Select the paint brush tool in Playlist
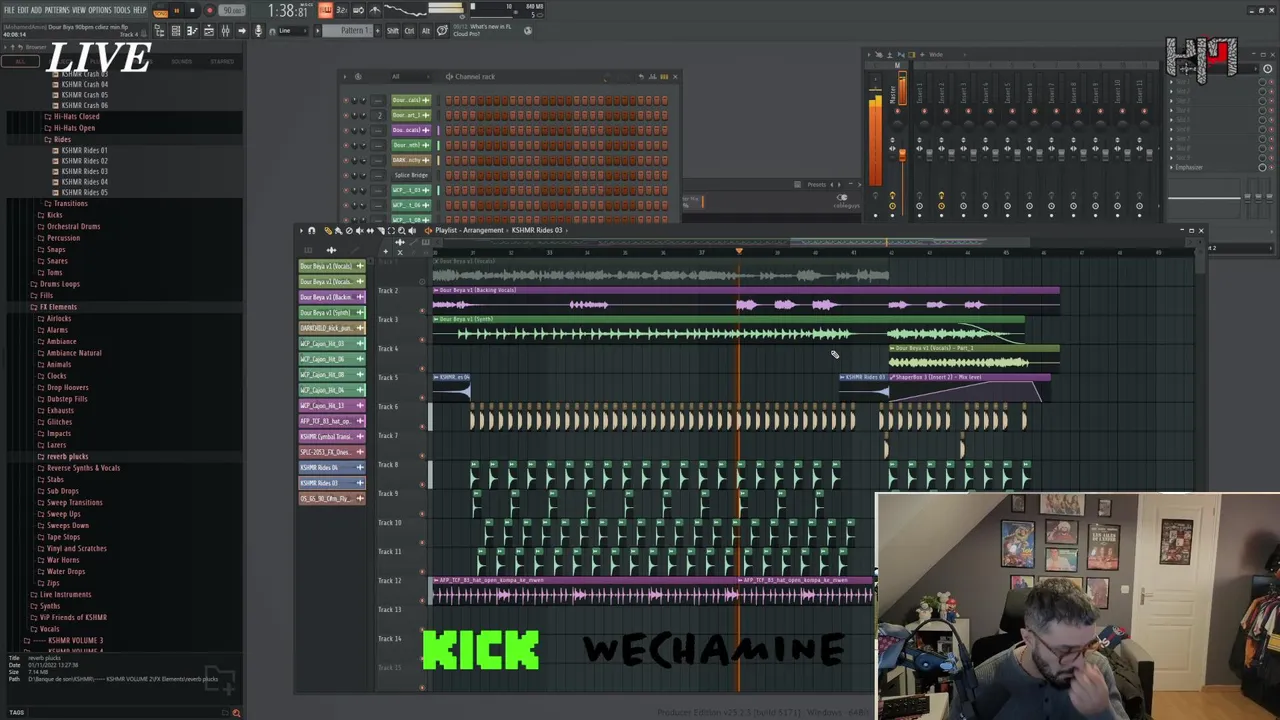 (338, 230)
